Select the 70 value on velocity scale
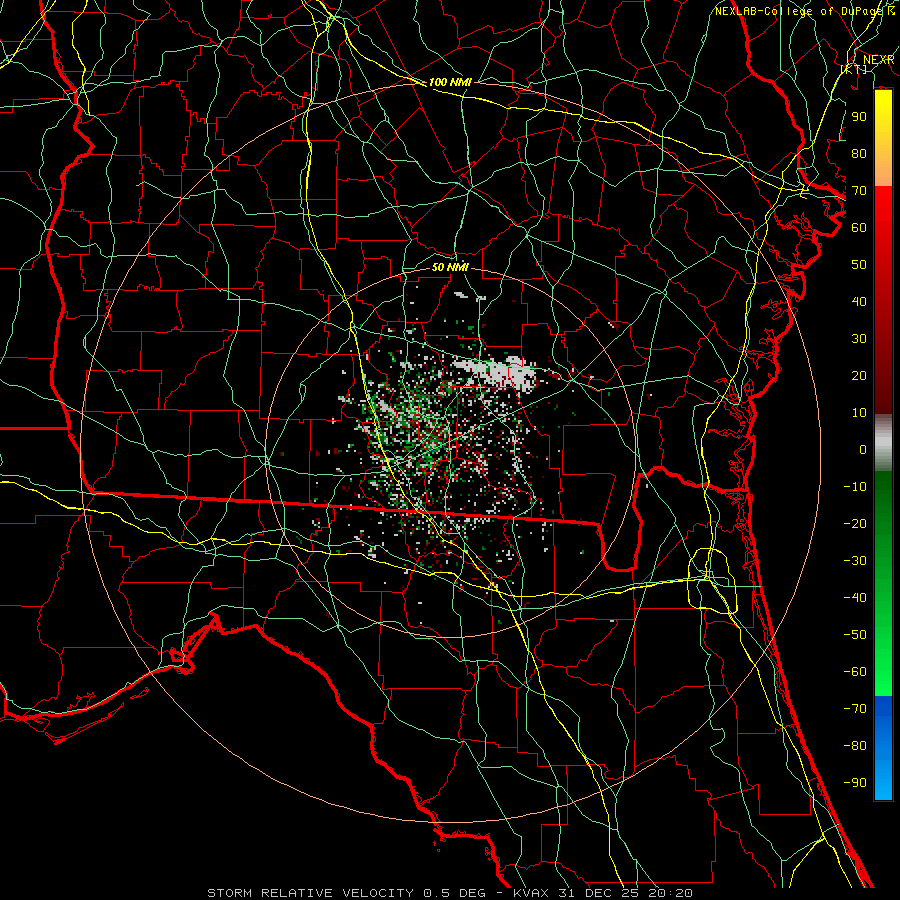This screenshot has width=900, height=900. [859, 191]
